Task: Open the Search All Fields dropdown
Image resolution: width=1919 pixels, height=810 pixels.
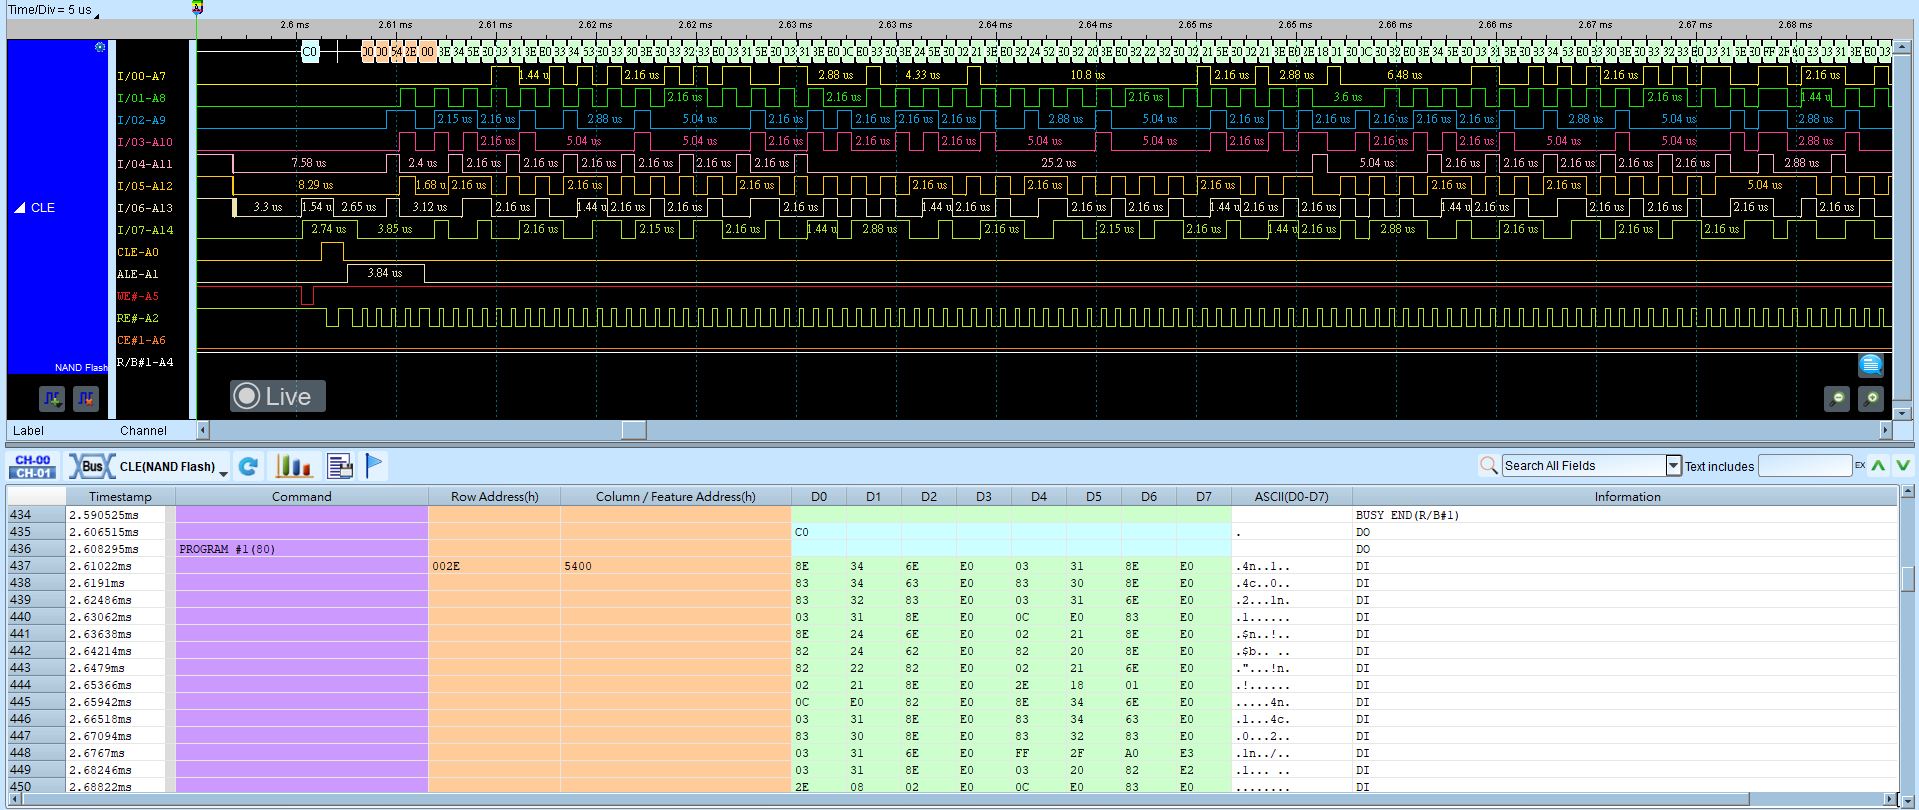Action: tap(1674, 466)
